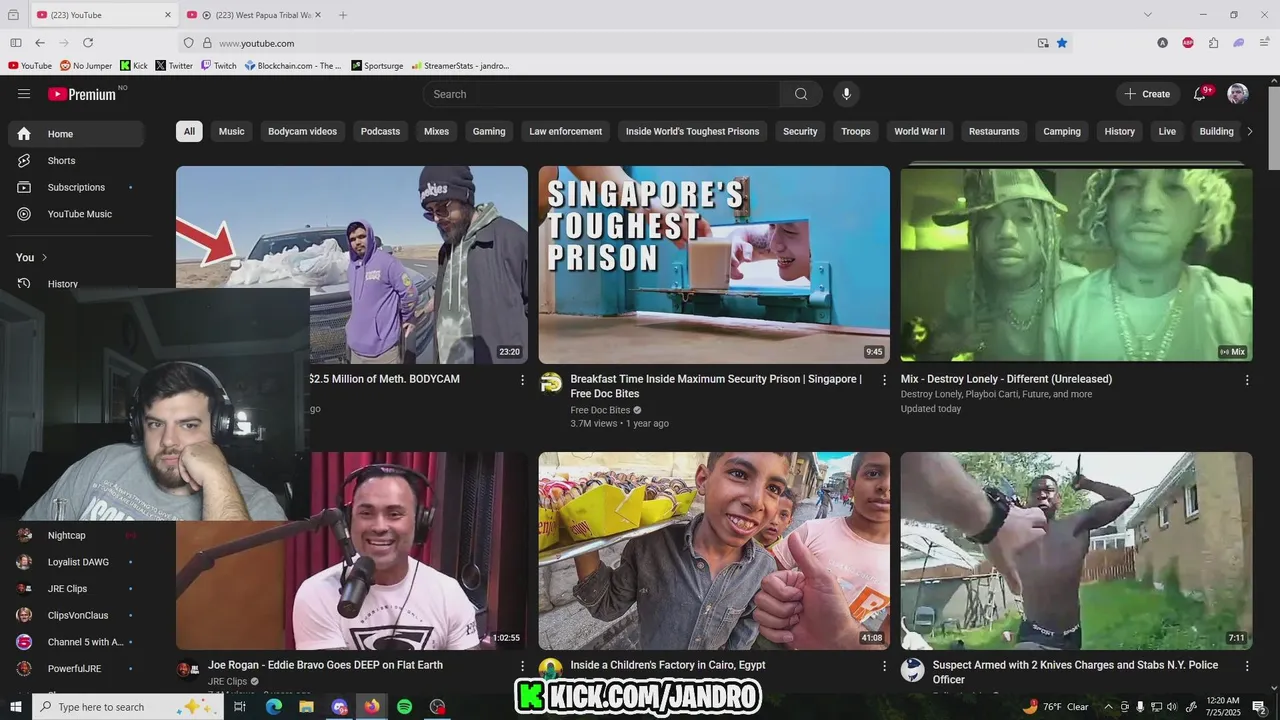Screen dimensions: 1280x720
Task: Open Subscriptions in the sidebar
Action: (x=75, y=187)
